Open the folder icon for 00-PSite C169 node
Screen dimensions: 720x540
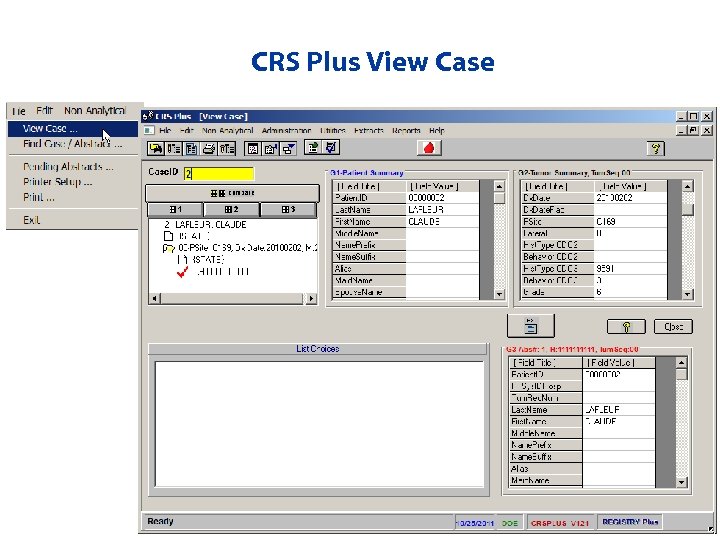click(169, 248)
